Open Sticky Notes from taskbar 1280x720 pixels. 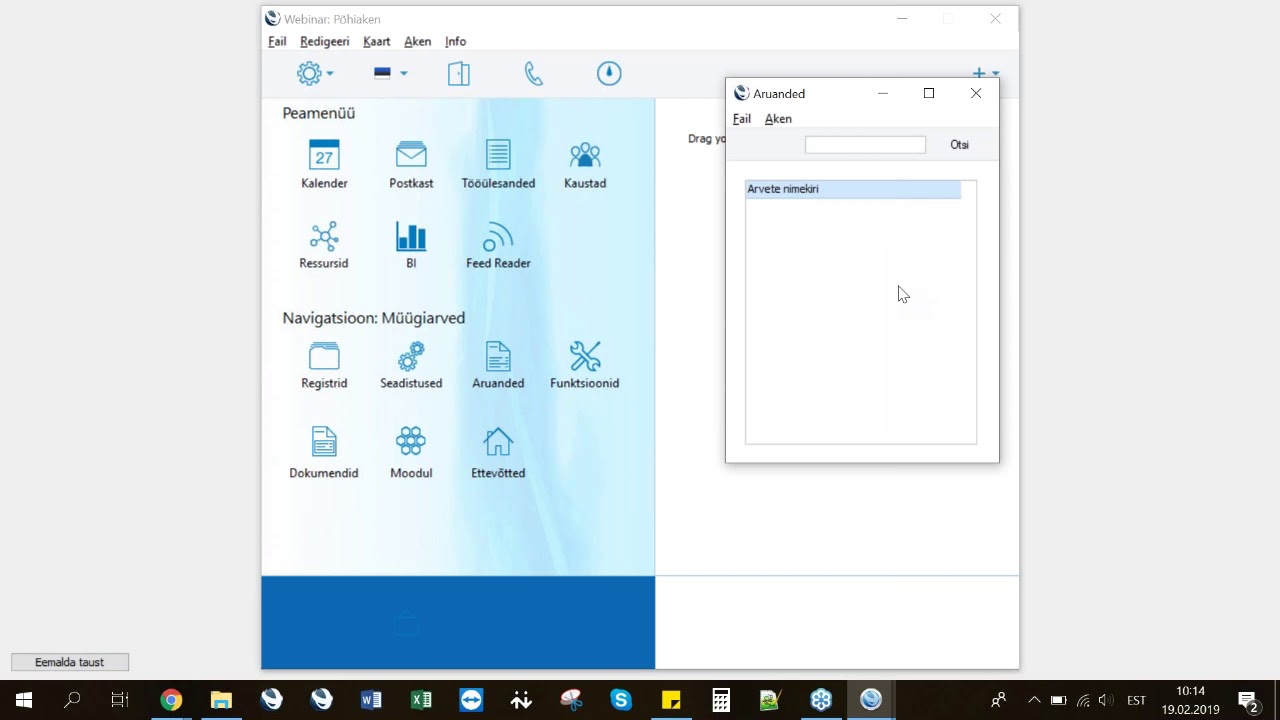coord(671,700)
